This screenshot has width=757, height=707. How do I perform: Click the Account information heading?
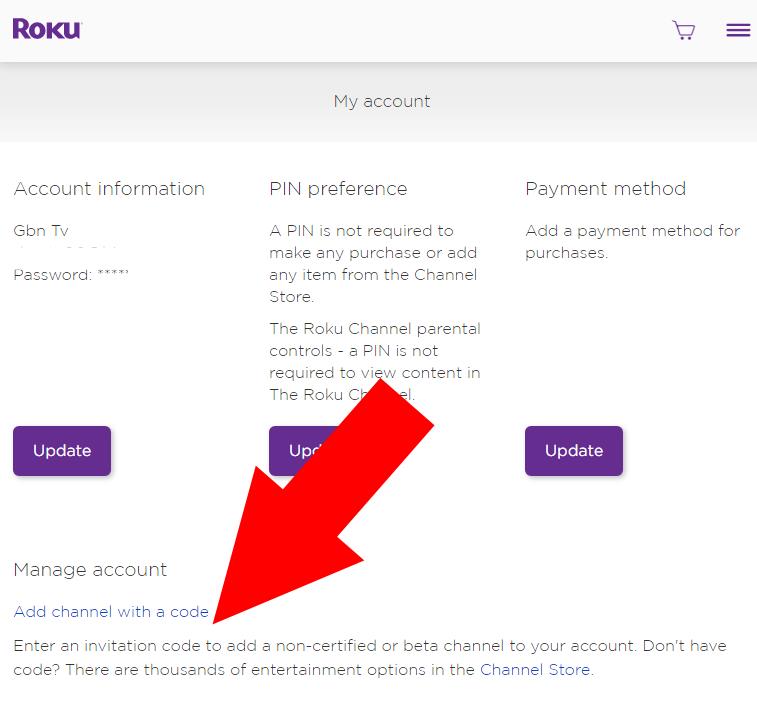(x=109, y=188)
